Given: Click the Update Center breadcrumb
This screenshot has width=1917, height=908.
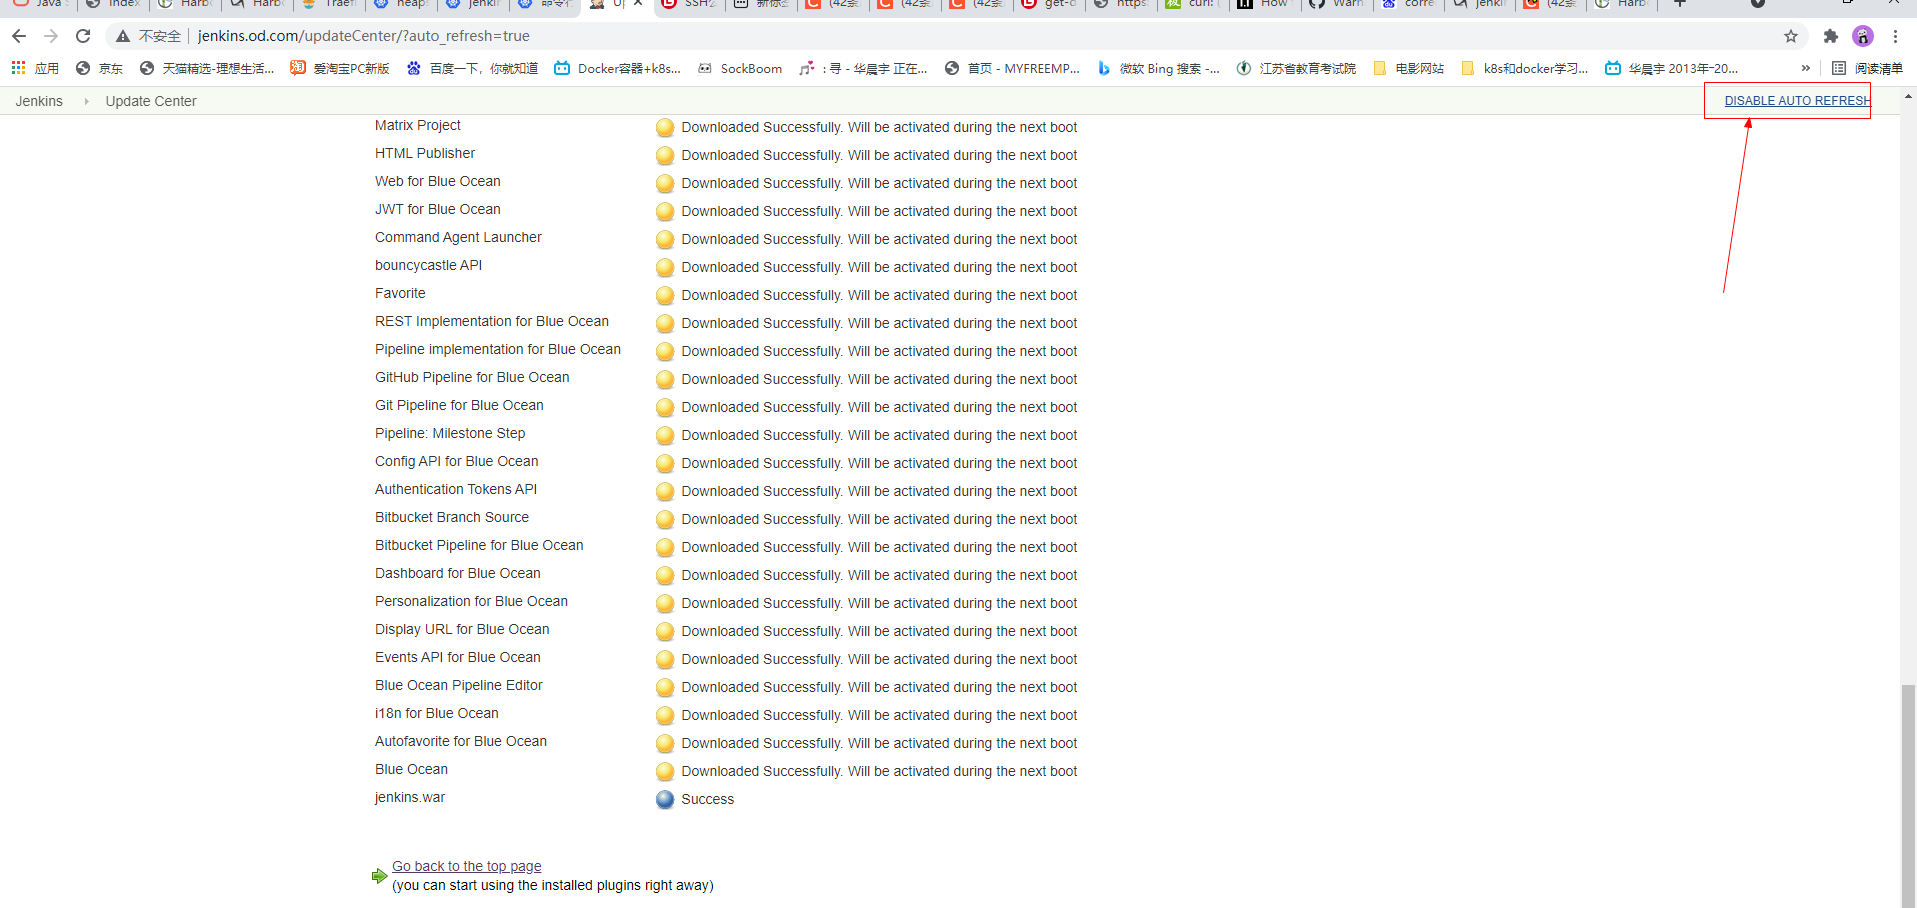Looking at the screenshot, I should (151, 101).
